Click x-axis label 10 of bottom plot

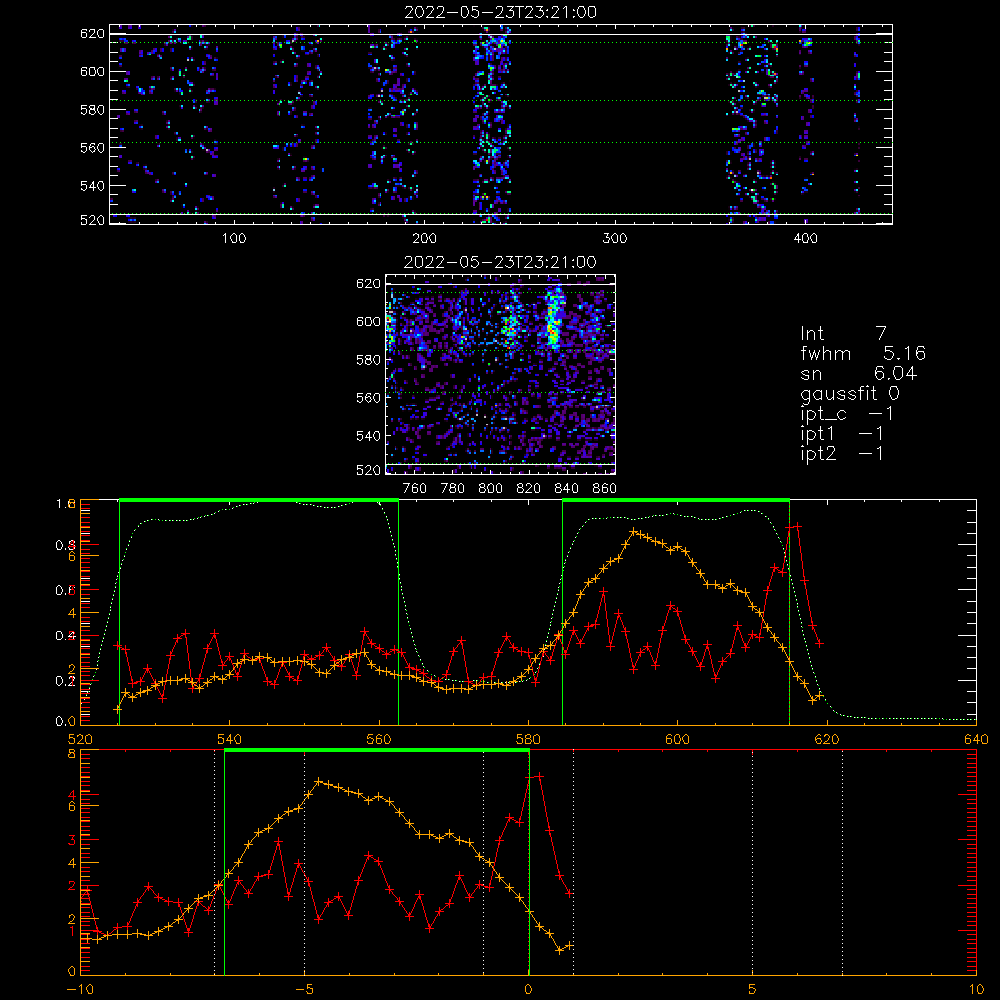pyautogui.click(x=976, y=989)
